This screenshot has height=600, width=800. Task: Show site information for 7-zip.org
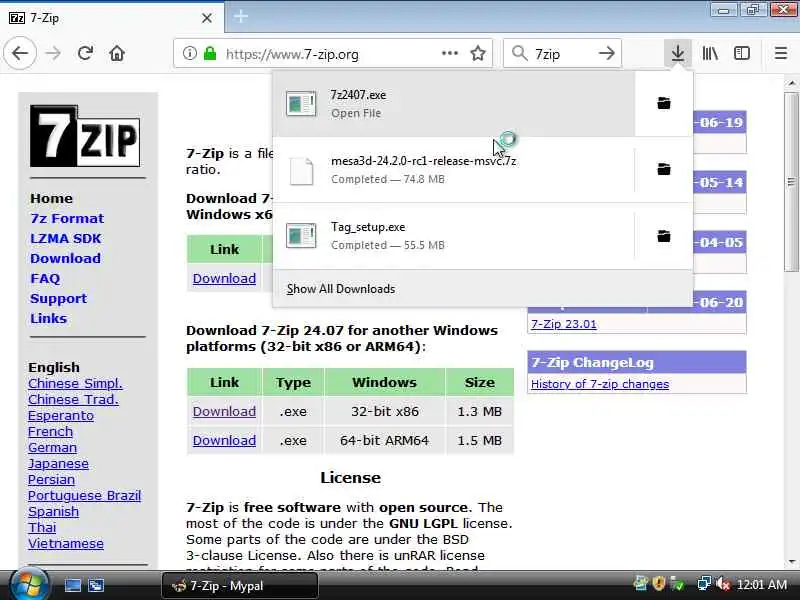(x=190, y=53)
